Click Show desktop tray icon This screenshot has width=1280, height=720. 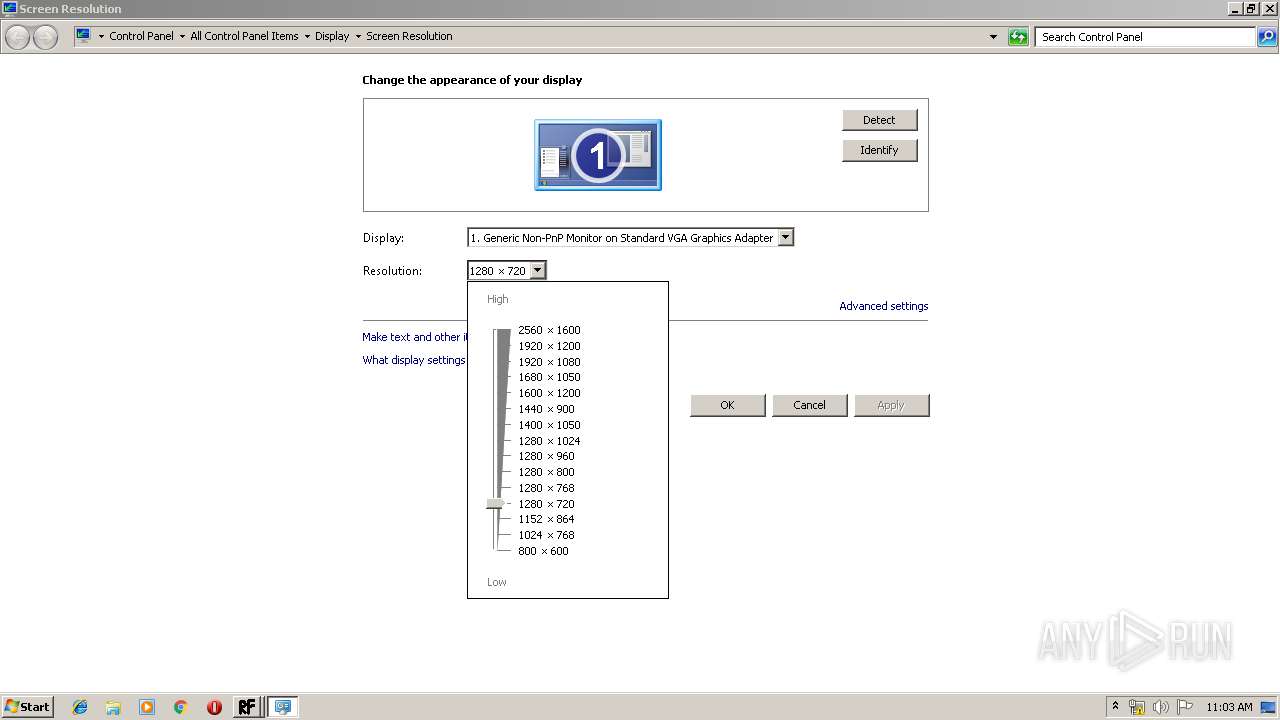pos(1269,707)
